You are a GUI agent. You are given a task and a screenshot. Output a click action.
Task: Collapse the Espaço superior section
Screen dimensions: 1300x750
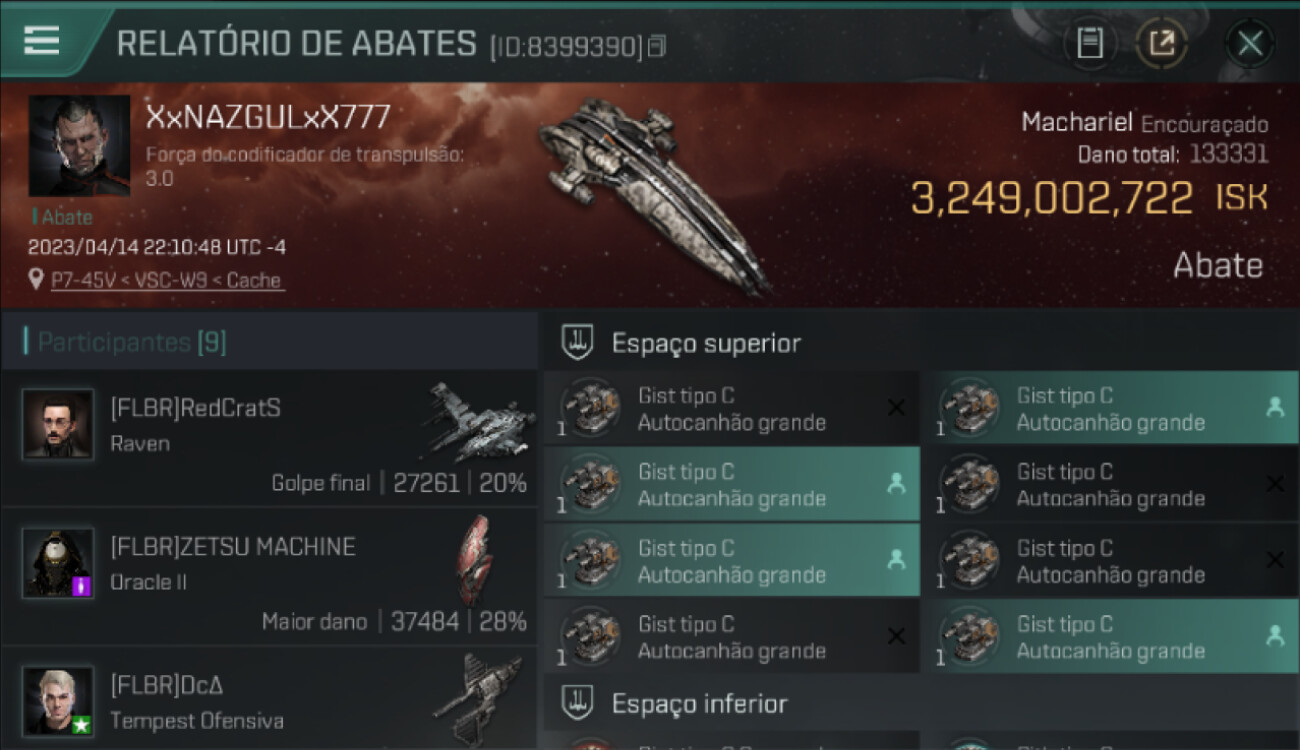coord(920,343)
